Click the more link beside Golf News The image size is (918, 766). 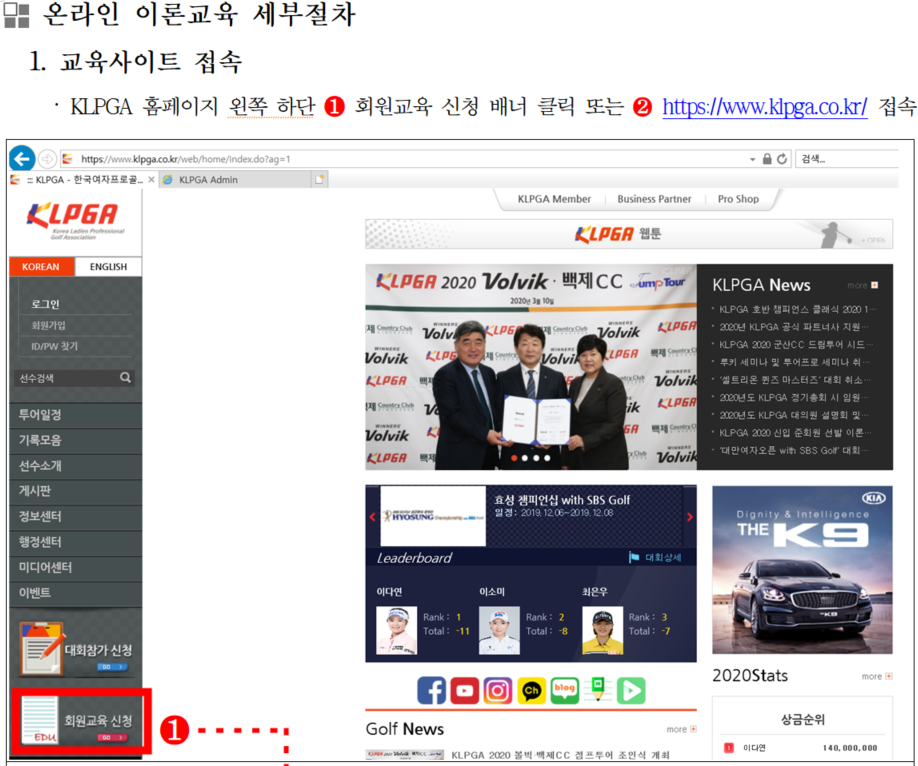point(681,729)
